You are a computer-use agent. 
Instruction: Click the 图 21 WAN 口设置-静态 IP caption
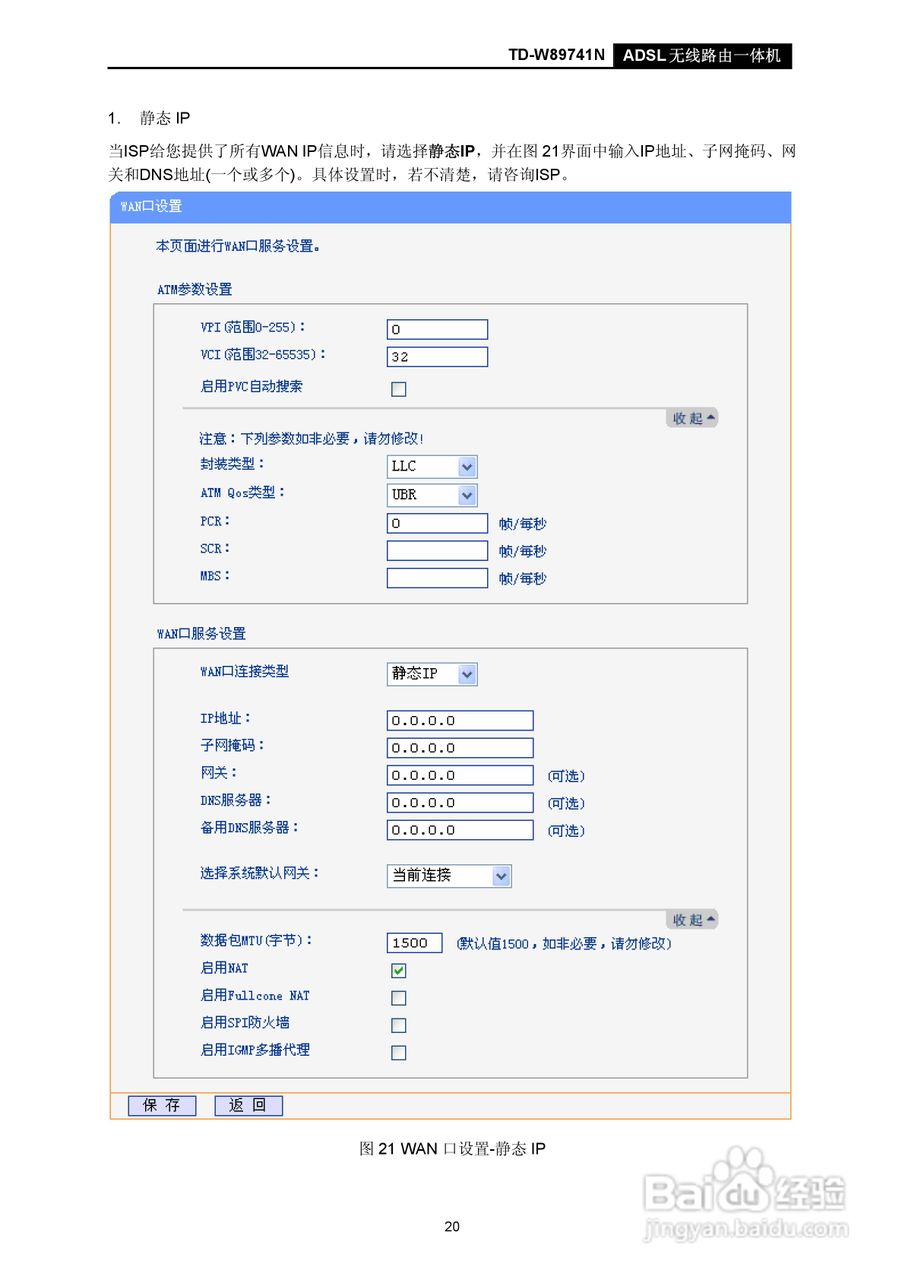click(x=452, y=1149)
